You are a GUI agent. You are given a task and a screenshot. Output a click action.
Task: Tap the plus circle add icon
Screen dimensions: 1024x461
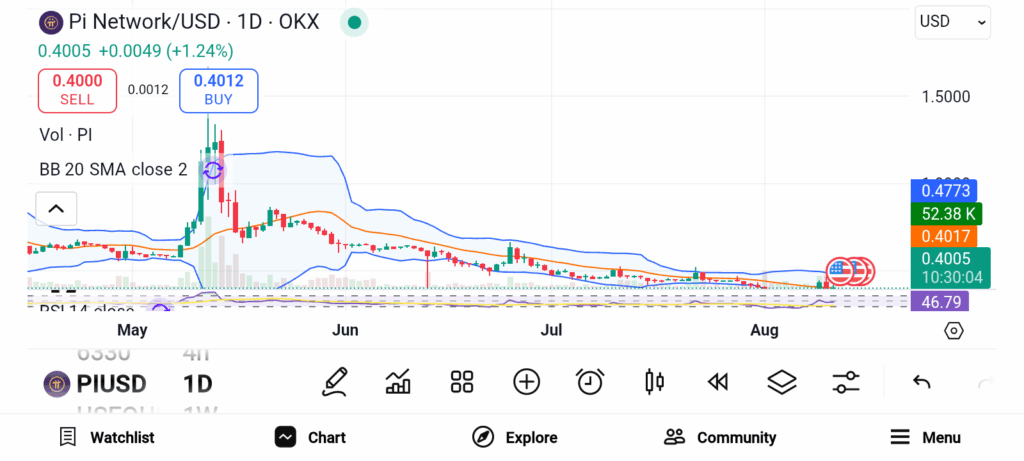(x=526, y=381)
